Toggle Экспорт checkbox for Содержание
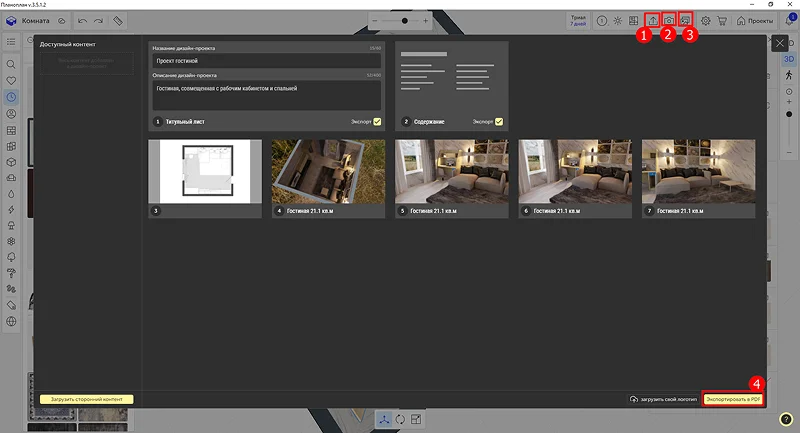This screenshot has width=800, height=433. [x=499, y=121]
